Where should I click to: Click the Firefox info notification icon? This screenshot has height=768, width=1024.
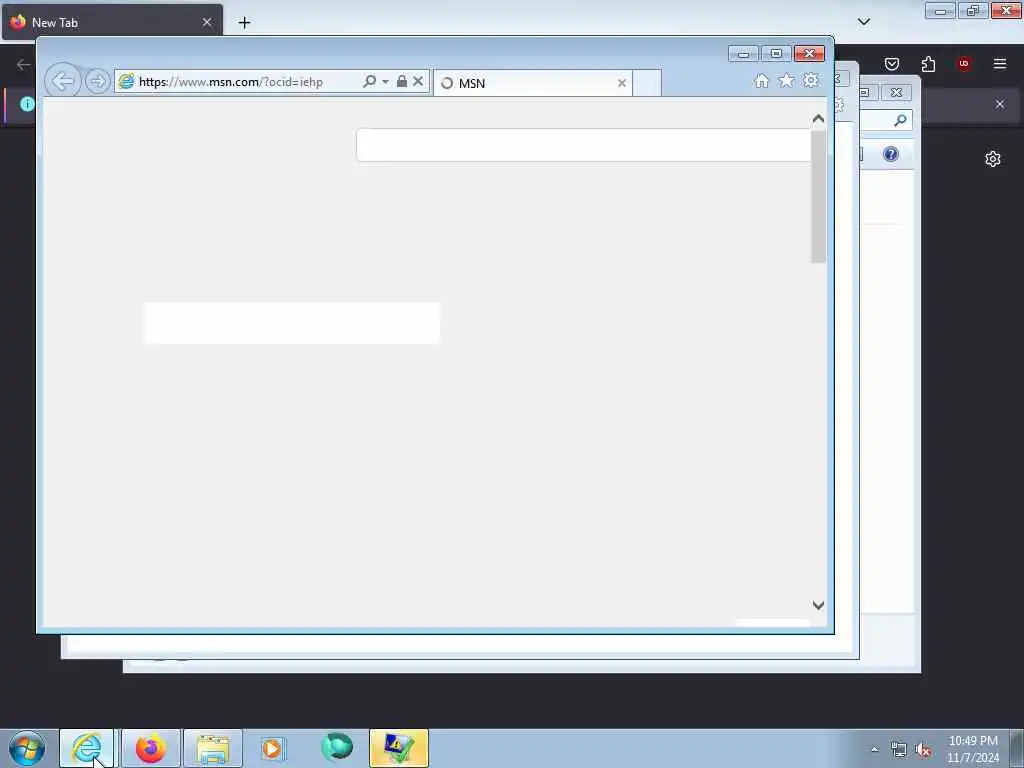pyautogui.click(x=27, y=104)
